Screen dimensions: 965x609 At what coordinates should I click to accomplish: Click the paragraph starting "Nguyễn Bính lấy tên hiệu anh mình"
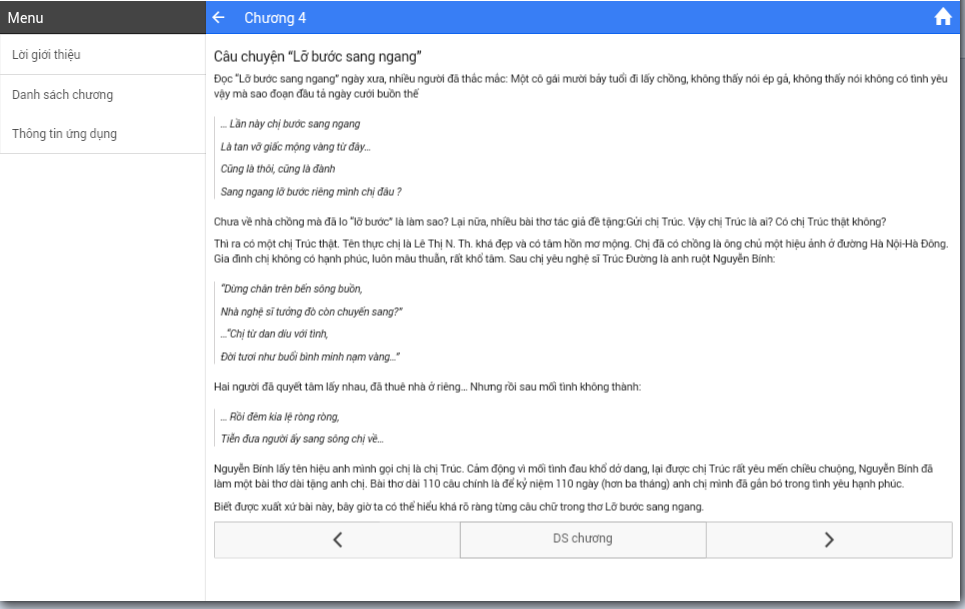574,476
